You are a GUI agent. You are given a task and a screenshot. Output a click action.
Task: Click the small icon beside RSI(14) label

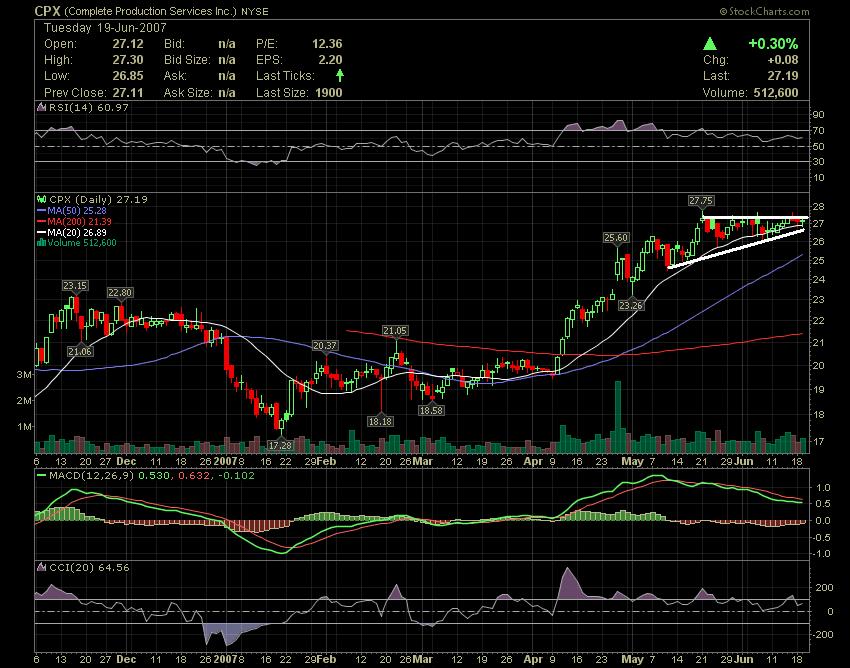click(41, 107)
